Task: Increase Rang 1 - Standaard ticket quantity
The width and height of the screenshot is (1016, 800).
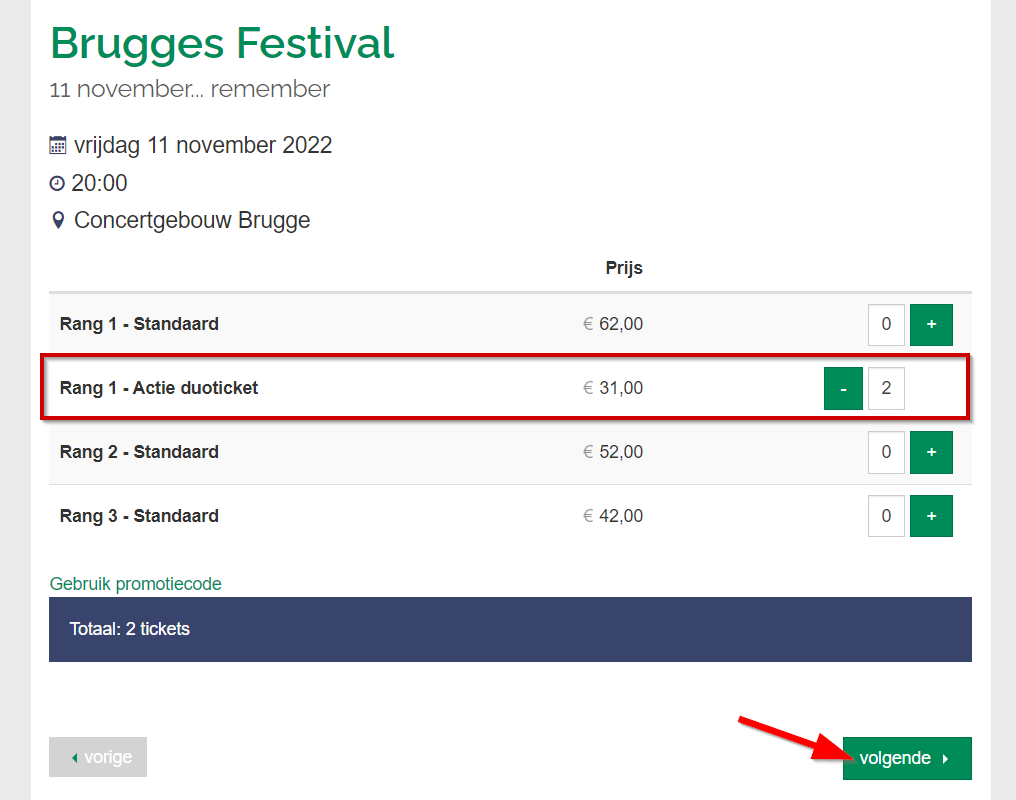Action: (931, 325)
